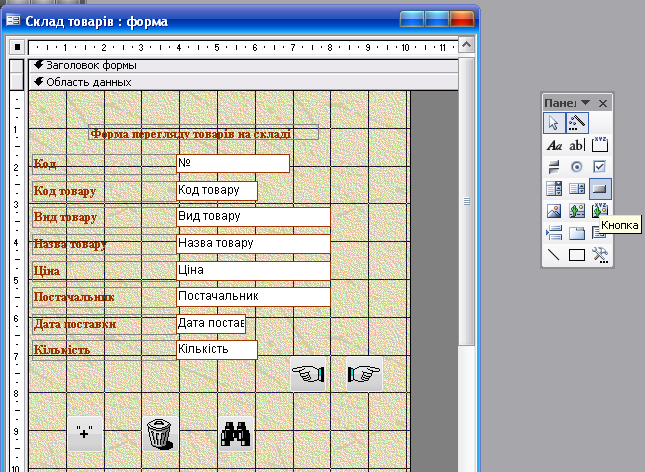This screenshot has height=472, width=645.
Task: Select the Image tool in toolbox
Action: [x=554, y=211]
